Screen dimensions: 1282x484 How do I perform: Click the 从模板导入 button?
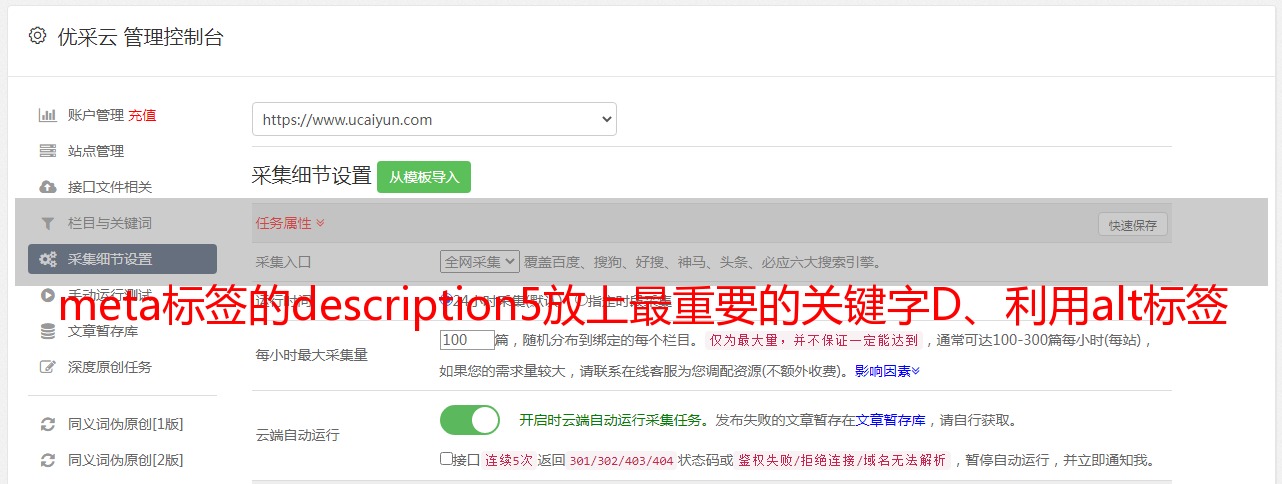coord(424,177)
